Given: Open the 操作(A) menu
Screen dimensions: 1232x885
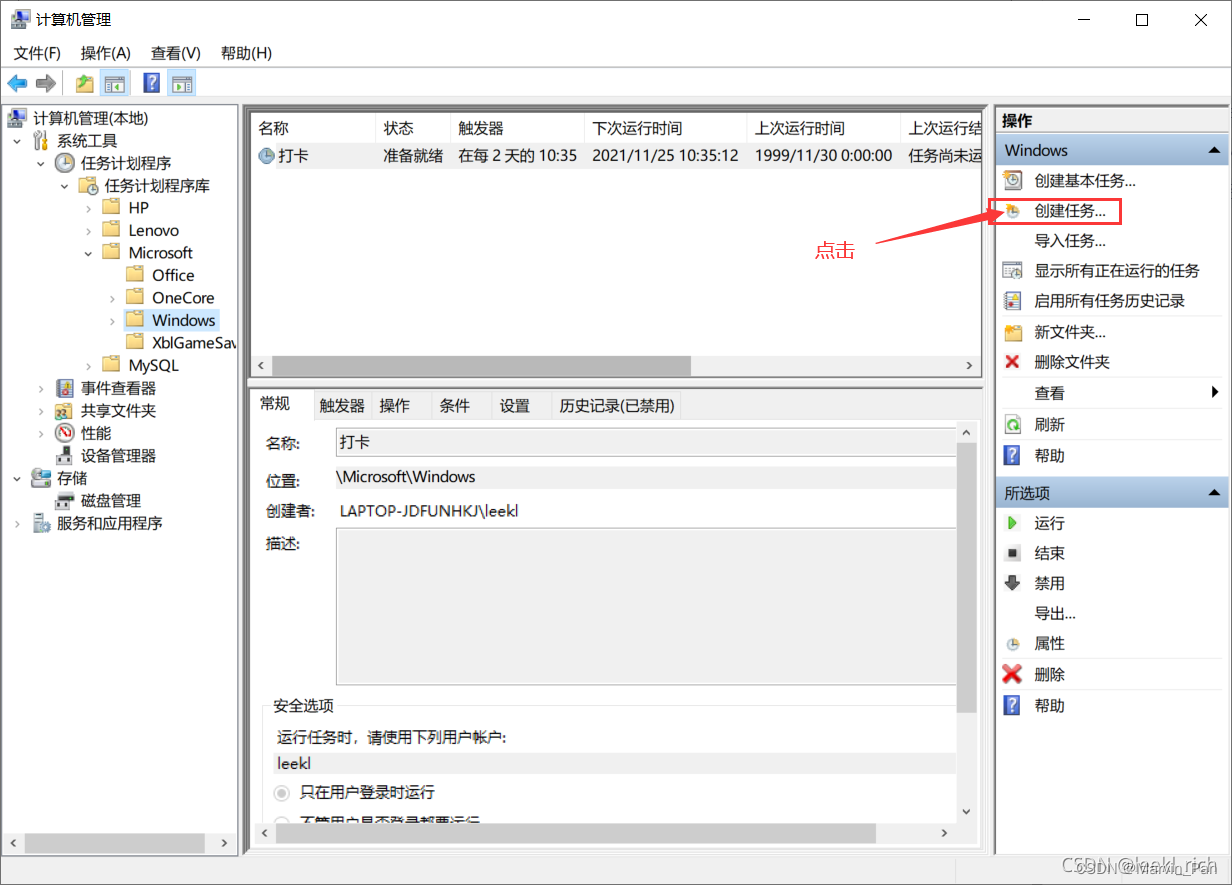Looking at the screenshot, I should [106, 53].
